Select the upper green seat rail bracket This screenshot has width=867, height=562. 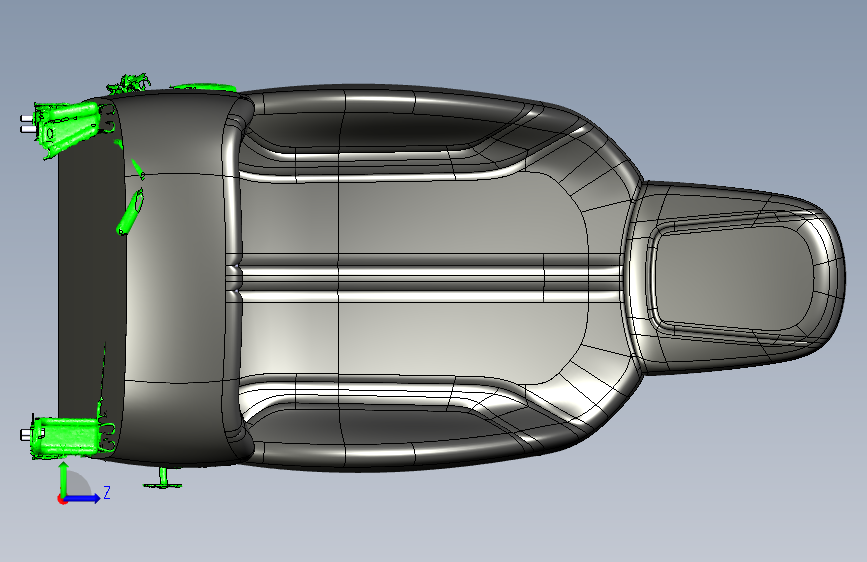pyautogui.click(x=69, y=127)
